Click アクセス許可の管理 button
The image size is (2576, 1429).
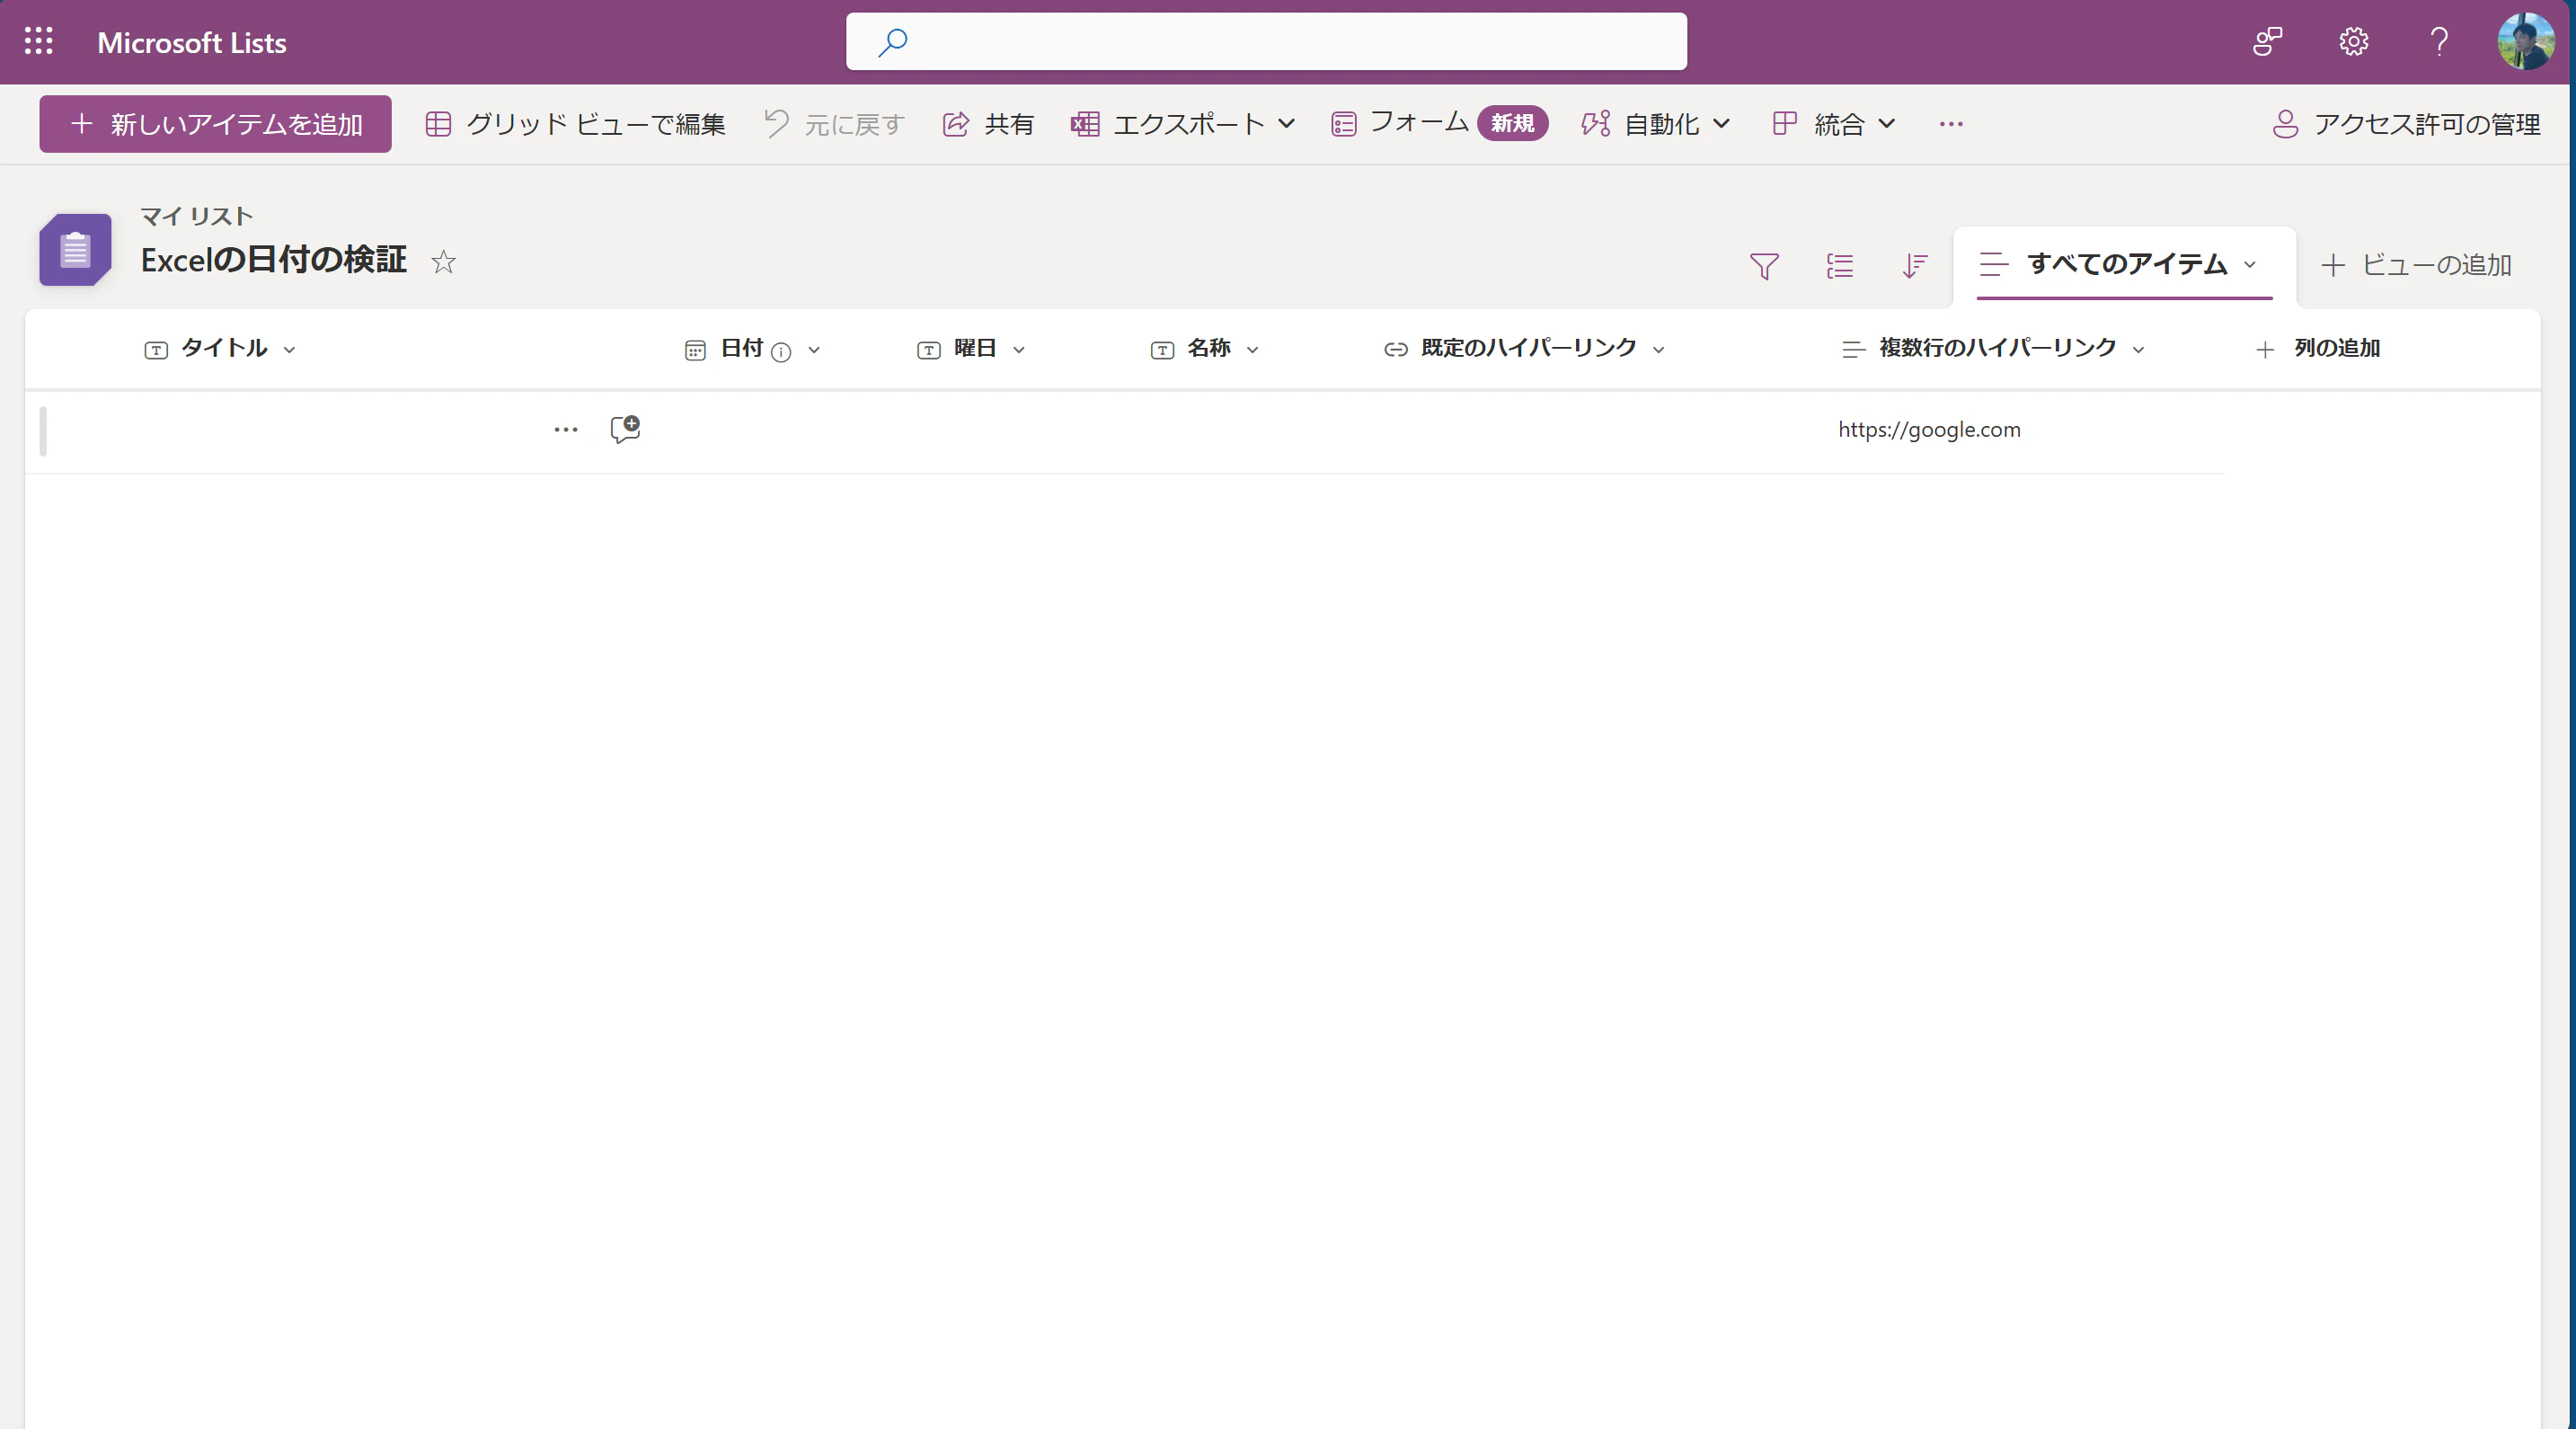click(2406, 124)
